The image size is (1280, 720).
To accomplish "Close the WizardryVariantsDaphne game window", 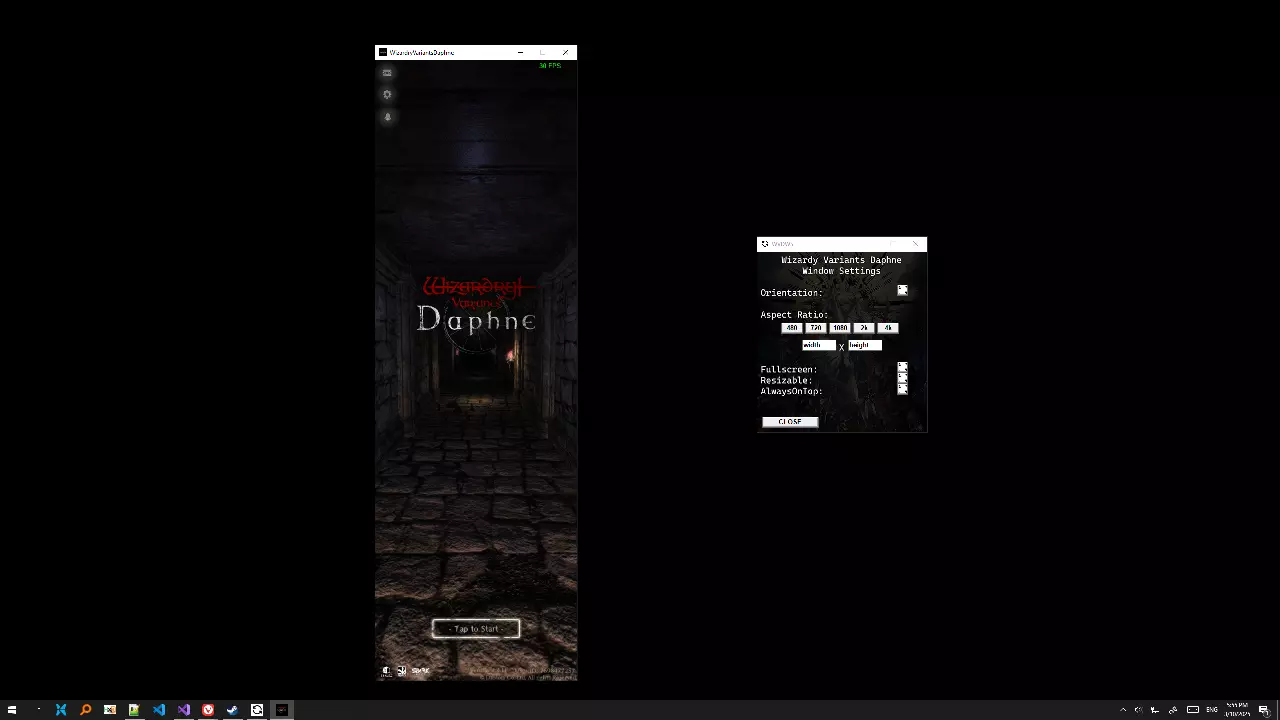I will coord(565,52).
